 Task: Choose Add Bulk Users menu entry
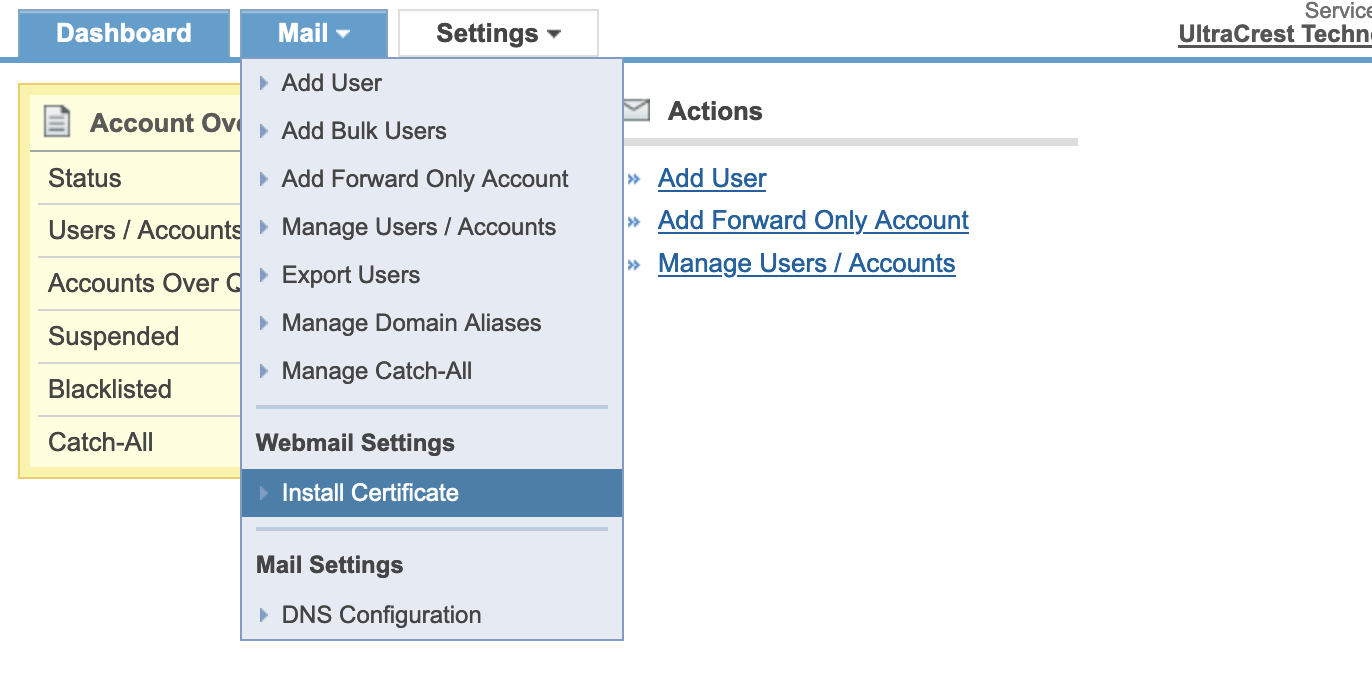coord(432,131)
